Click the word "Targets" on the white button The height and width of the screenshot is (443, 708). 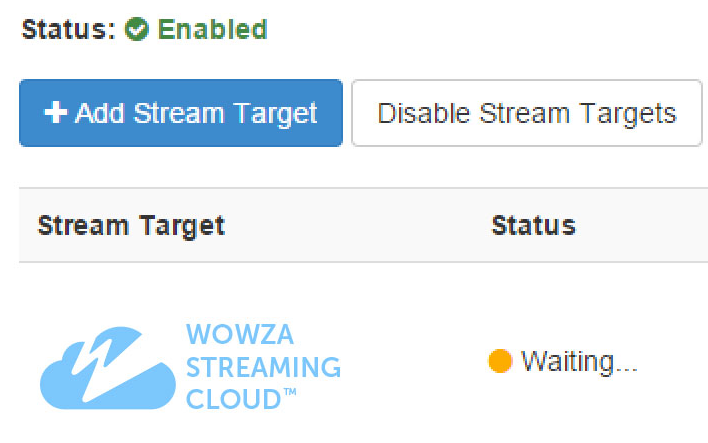click(x=630, y=113)
